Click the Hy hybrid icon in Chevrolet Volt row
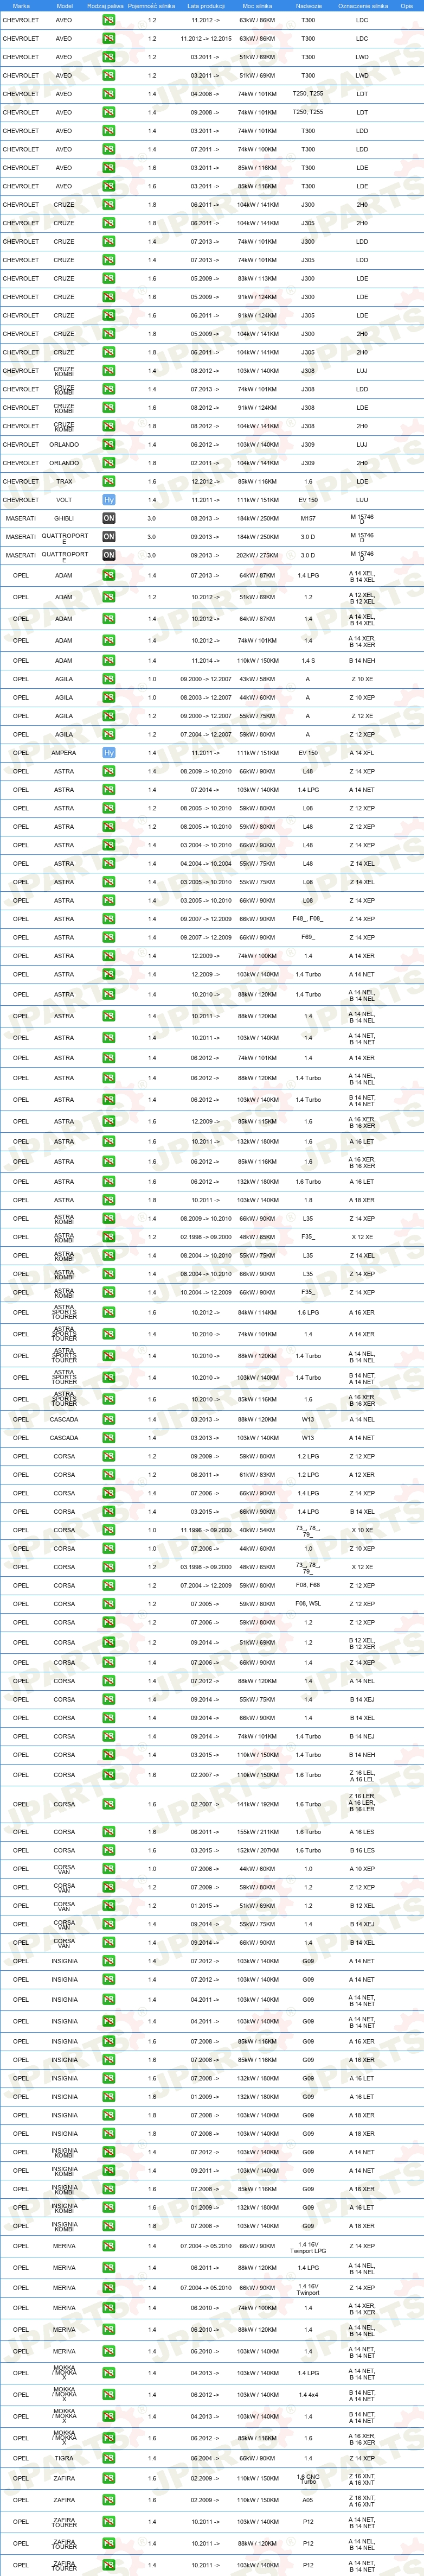 108,500
